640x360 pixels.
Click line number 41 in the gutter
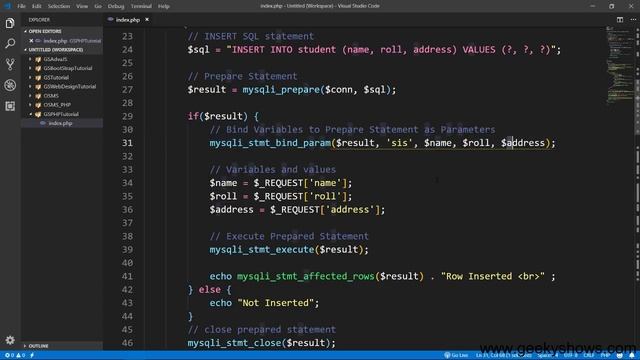pos(127,276)
